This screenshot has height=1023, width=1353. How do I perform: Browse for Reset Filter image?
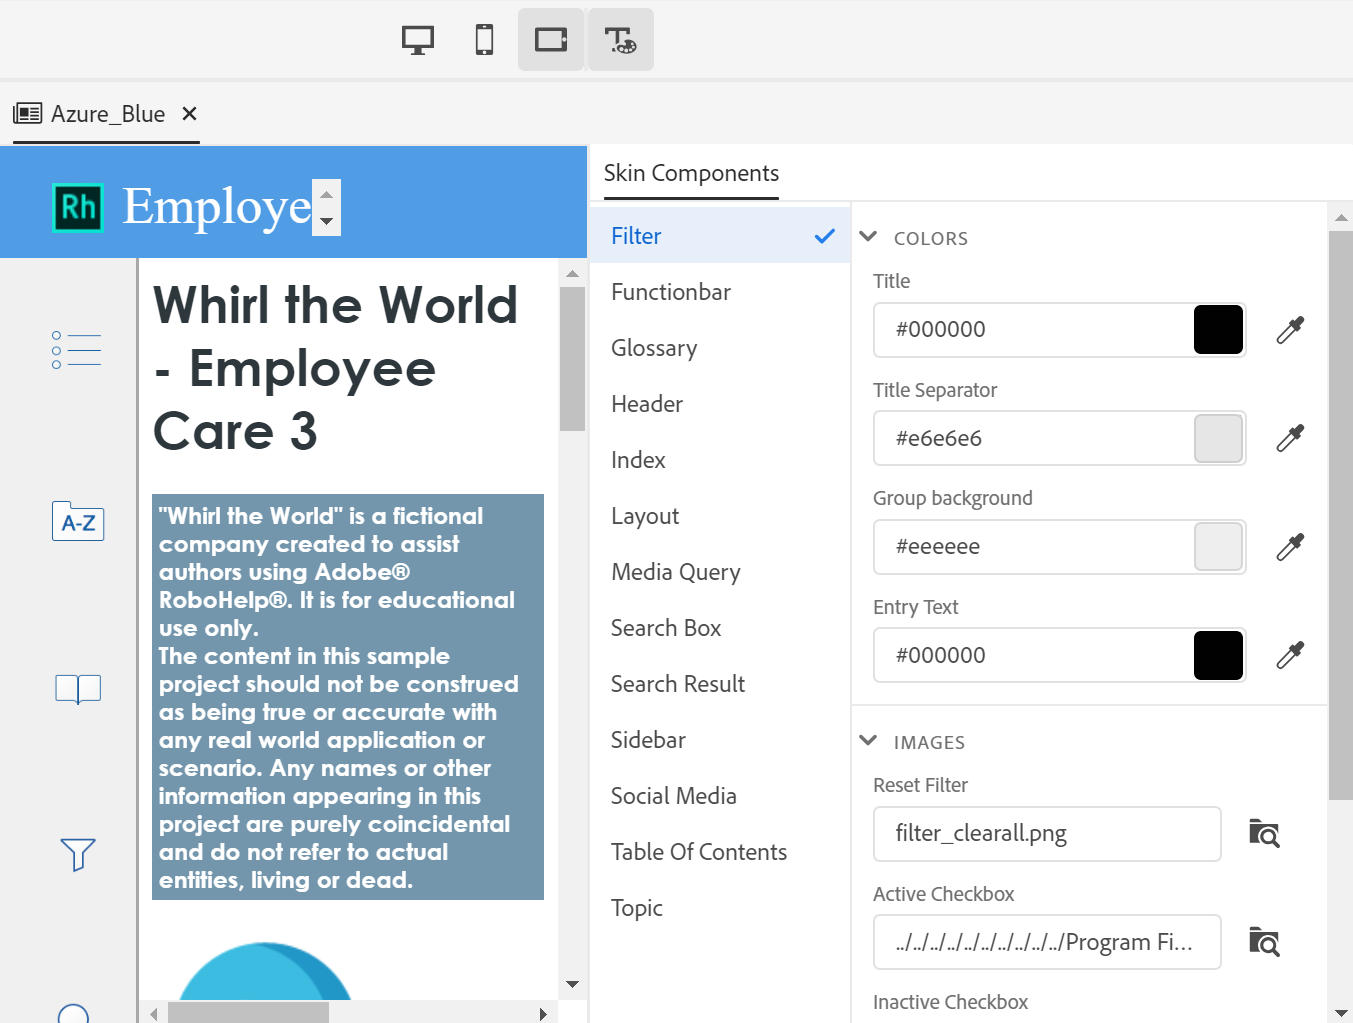[1264, 834]
